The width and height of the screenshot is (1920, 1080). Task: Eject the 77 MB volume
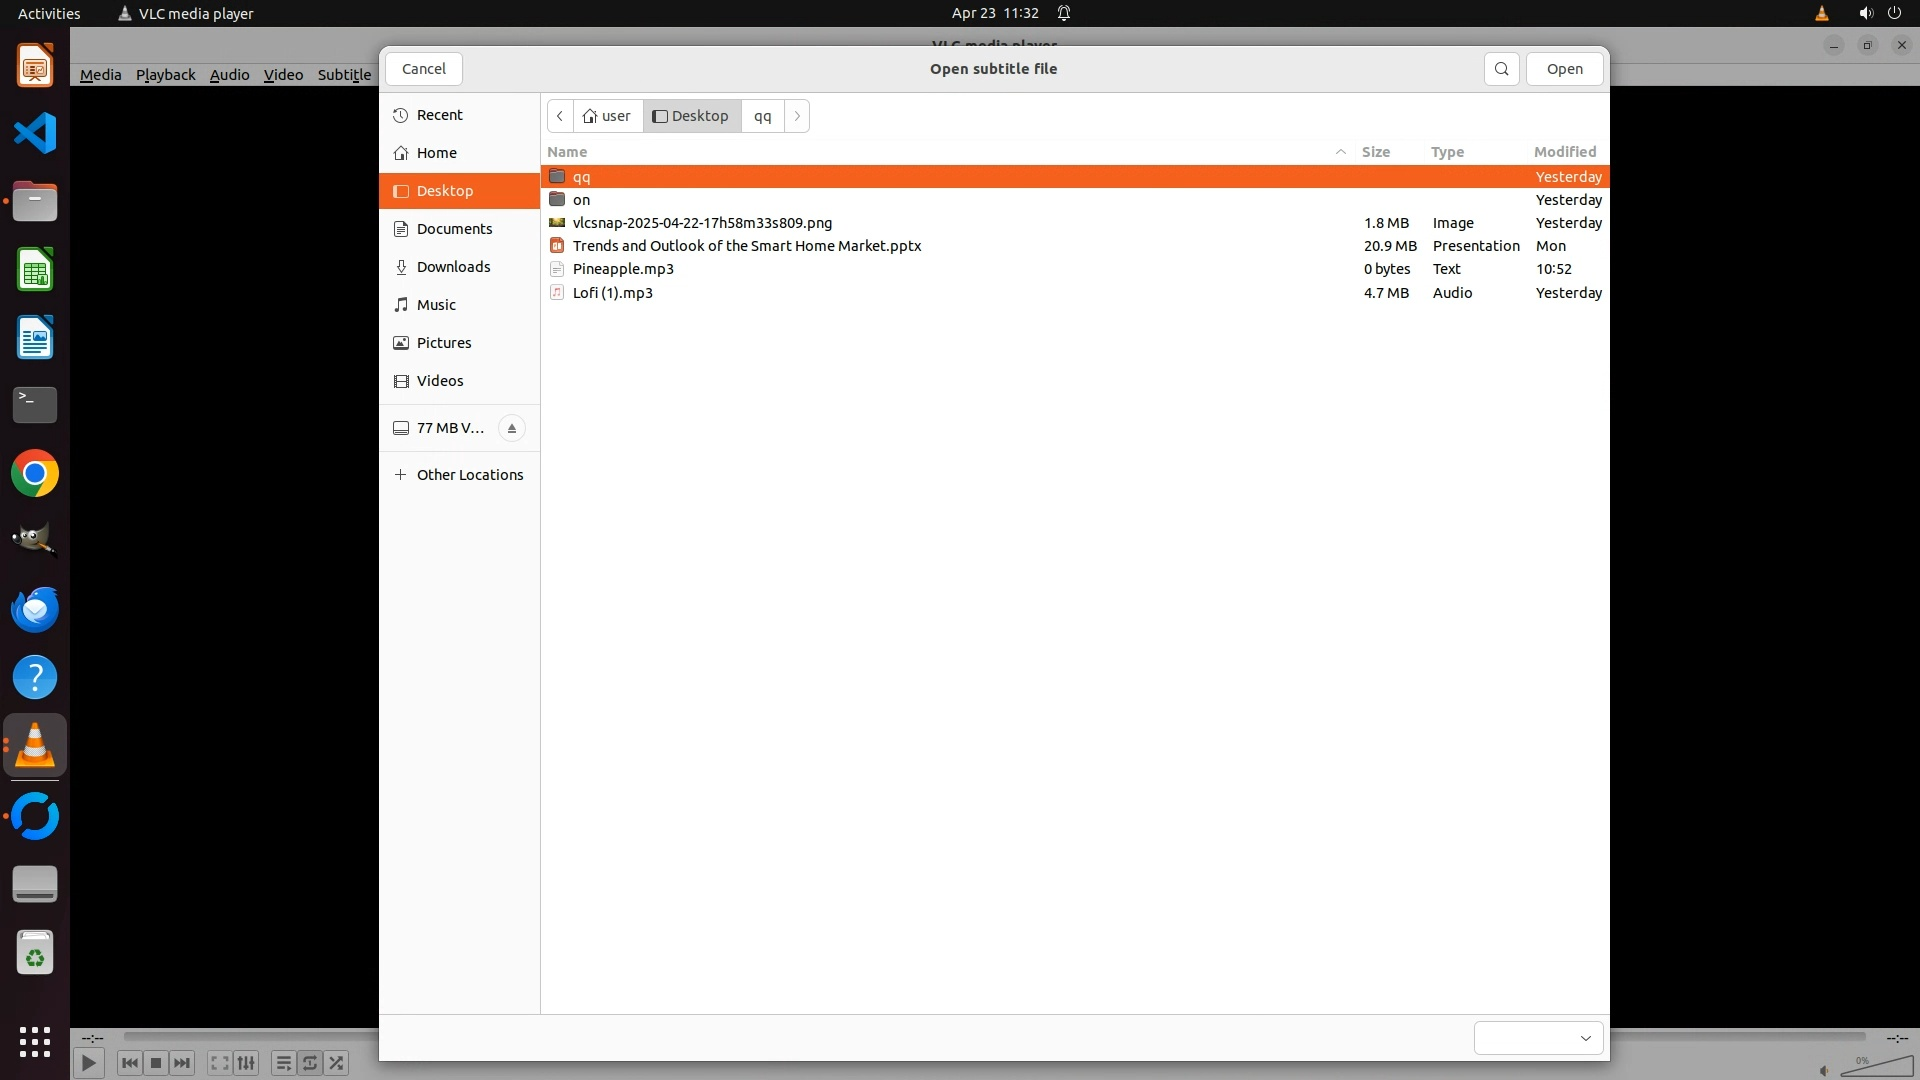click(x=511, y=428)
